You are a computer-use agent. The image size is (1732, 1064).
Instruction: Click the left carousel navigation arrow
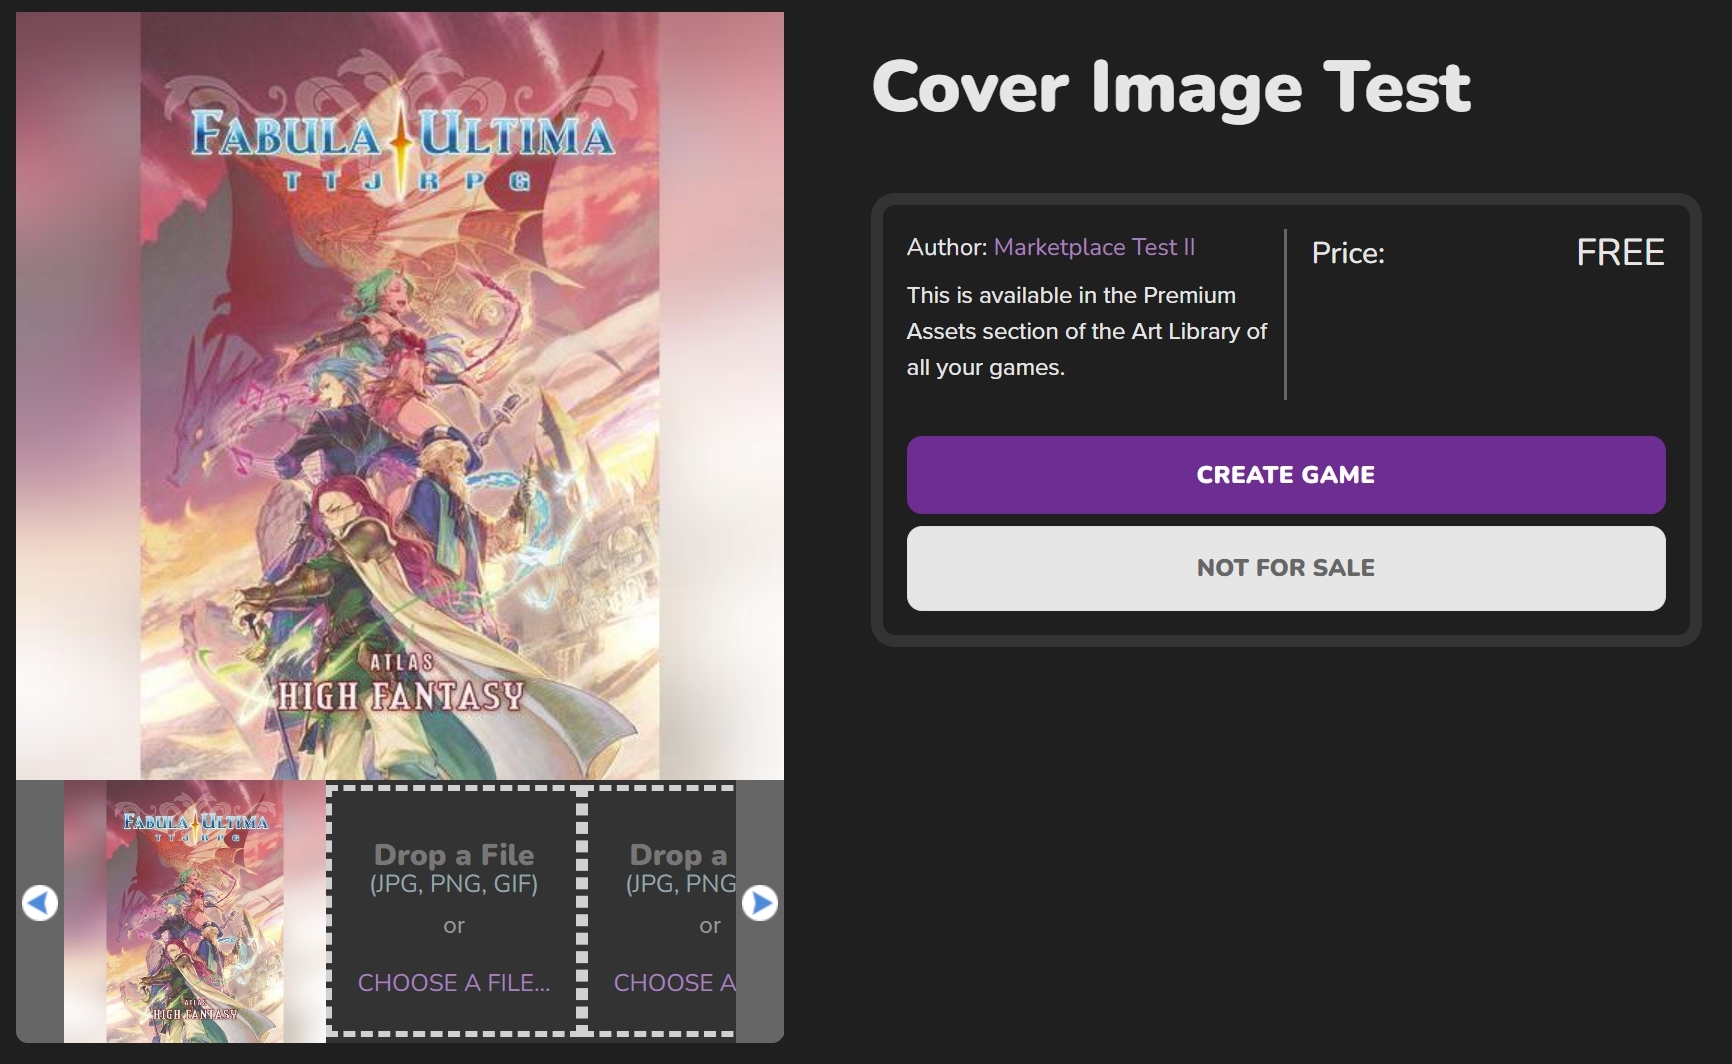[41, 903]
